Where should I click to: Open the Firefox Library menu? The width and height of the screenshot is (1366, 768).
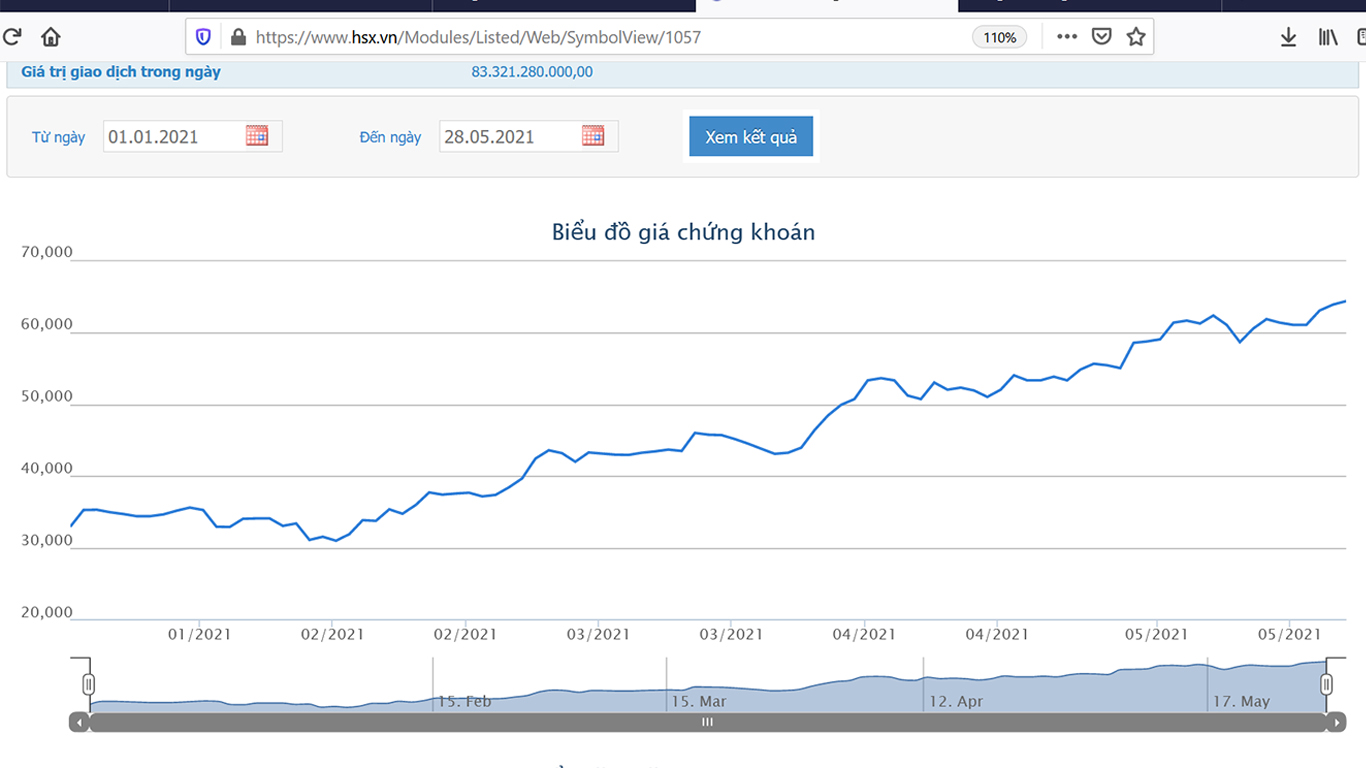[1327, 37]
